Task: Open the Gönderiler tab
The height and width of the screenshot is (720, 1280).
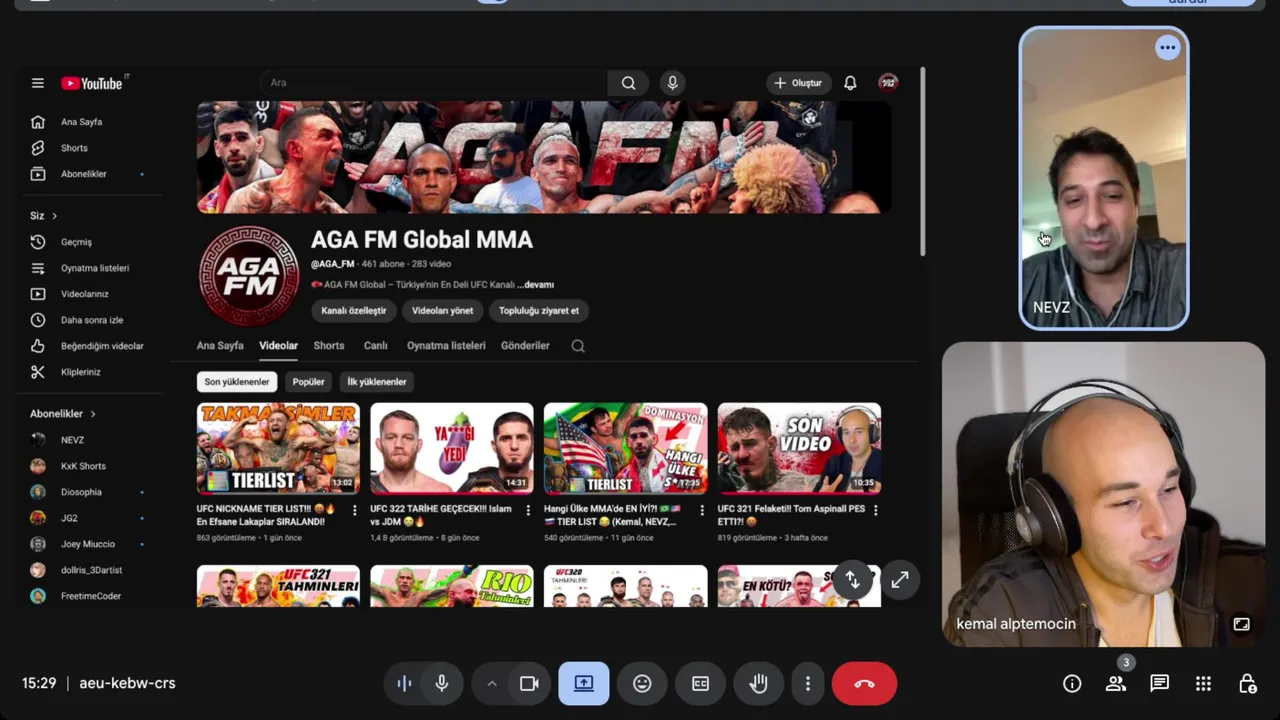Action: 525,346
